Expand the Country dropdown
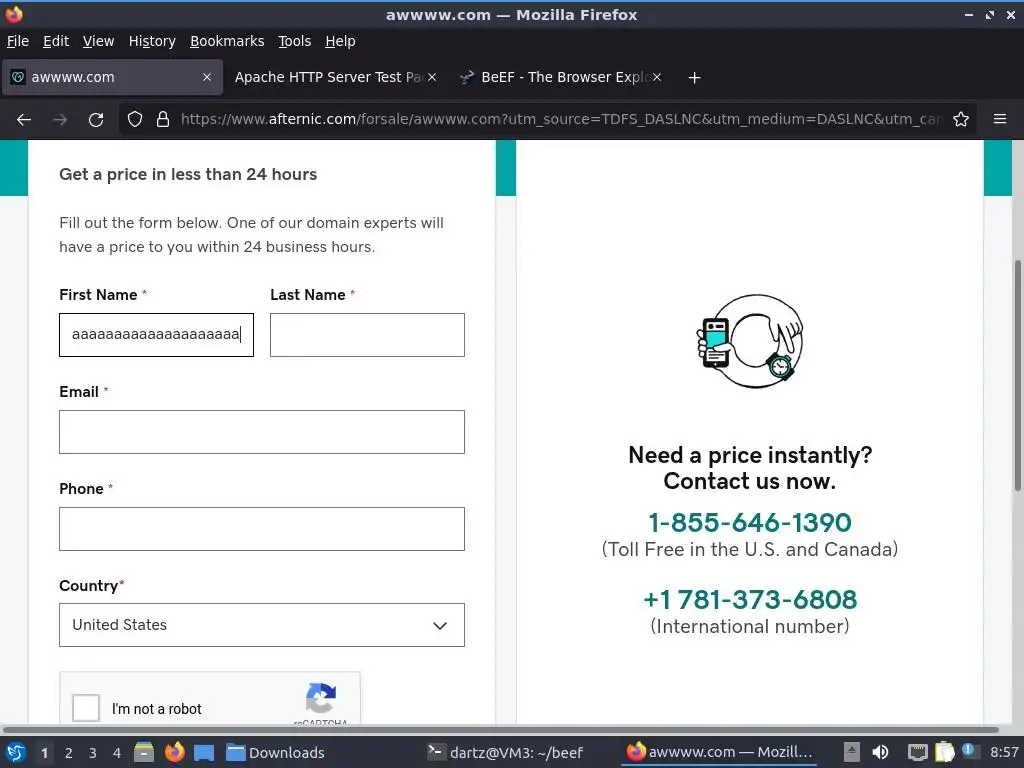This screenshot has width=1024, height=768. [x=262, y=625]
